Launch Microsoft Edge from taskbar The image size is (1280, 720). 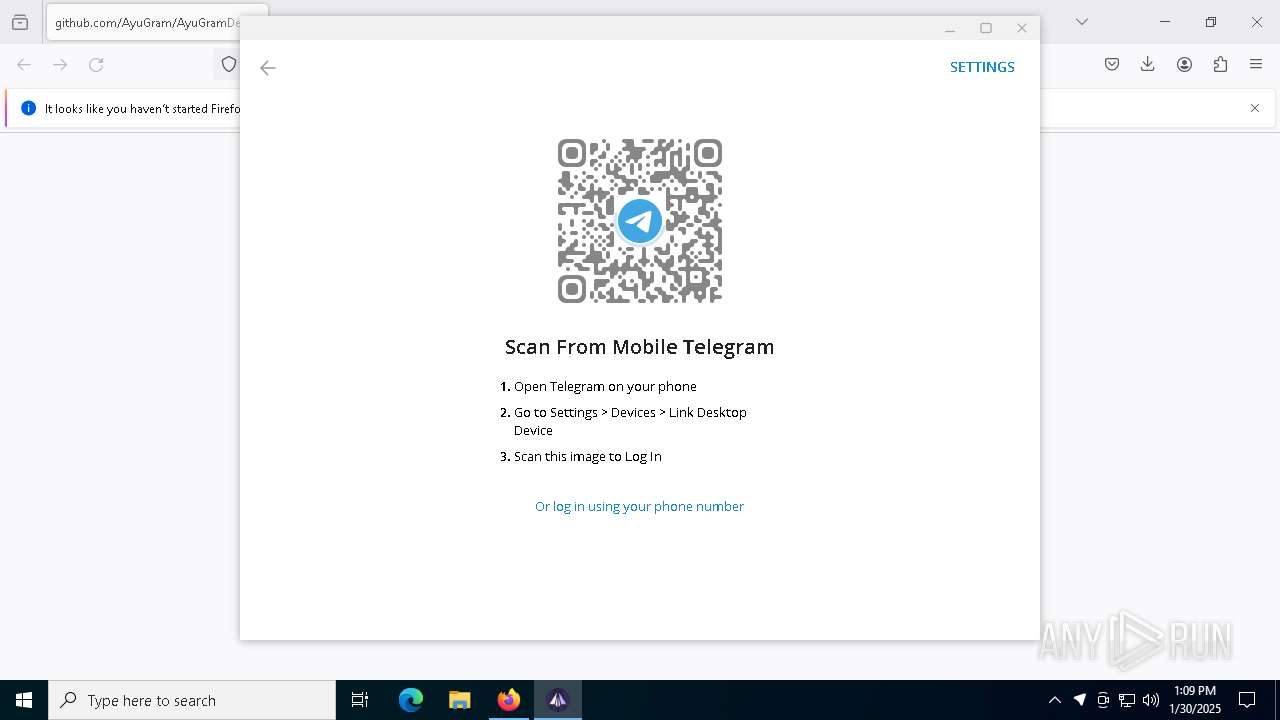coord(411,700)
